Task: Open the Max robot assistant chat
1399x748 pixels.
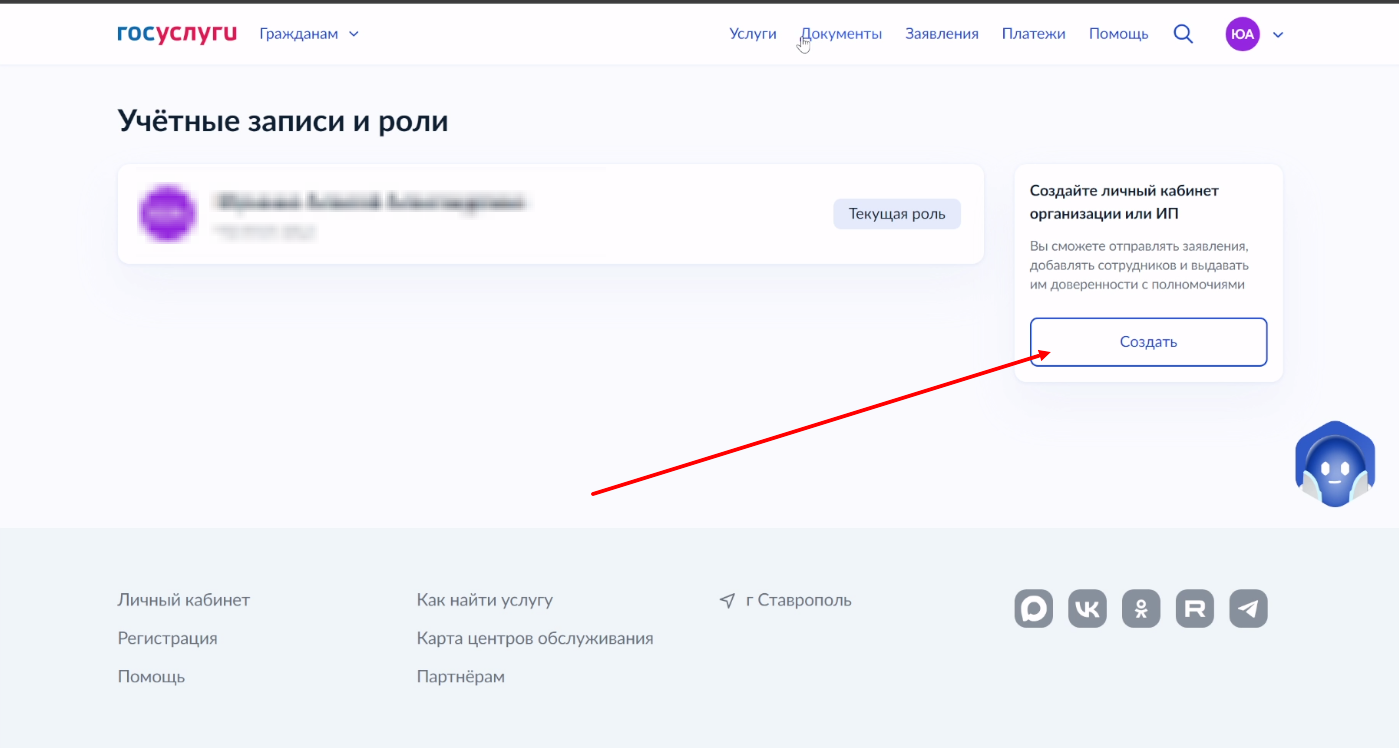Action: [x=1335, y=465]
